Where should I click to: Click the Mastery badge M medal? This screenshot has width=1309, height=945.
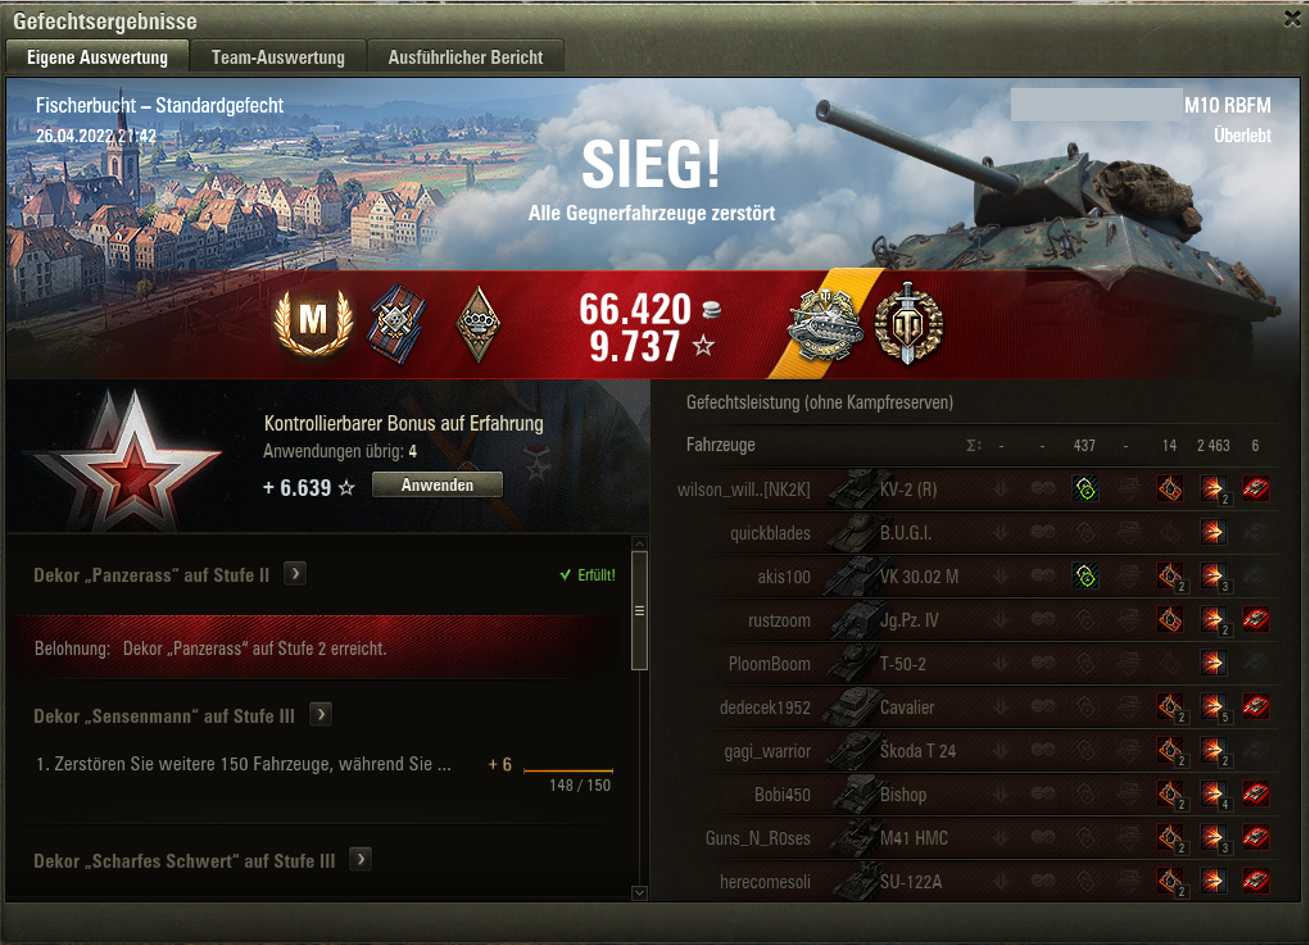[313, 323]
